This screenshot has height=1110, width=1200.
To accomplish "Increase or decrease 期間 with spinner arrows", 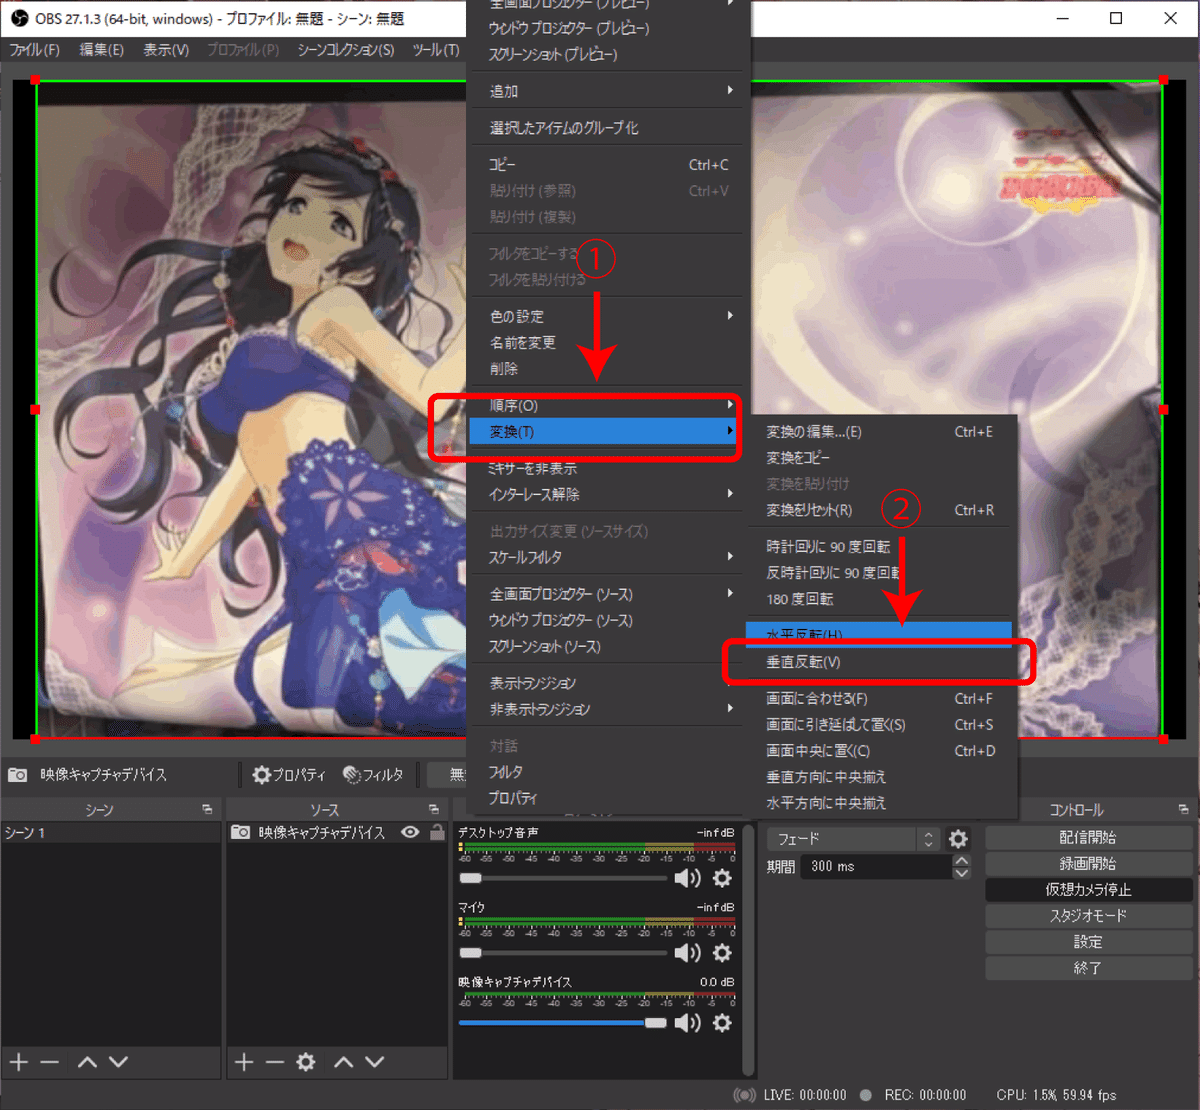I will 961,866.
